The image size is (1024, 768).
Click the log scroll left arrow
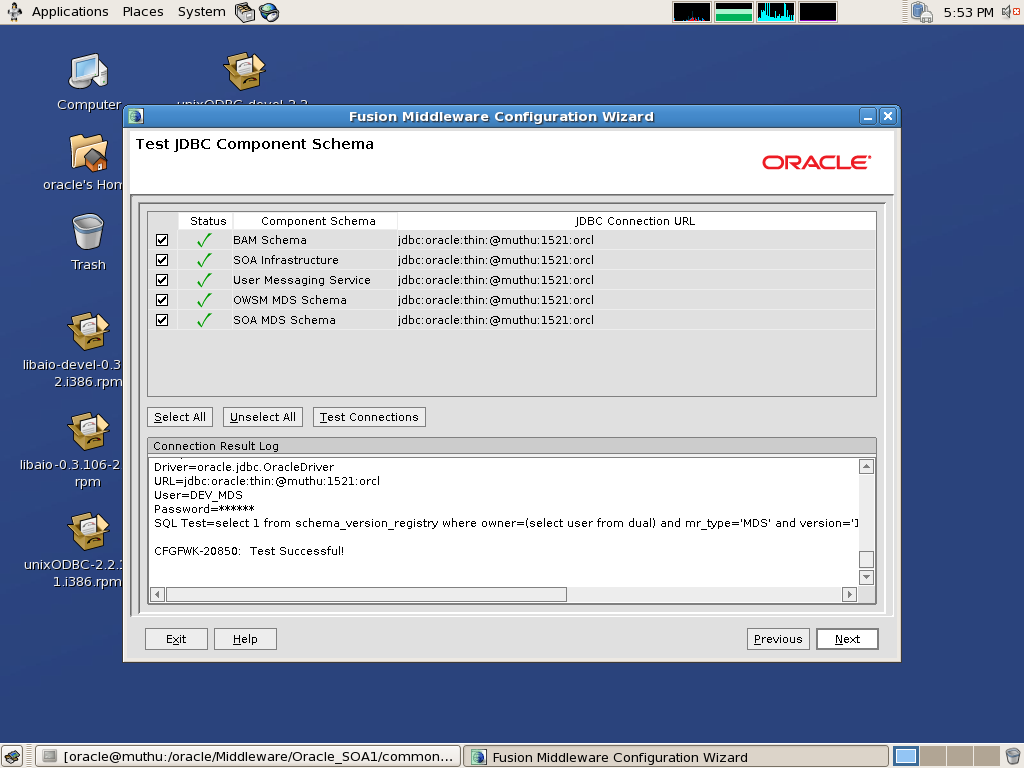click(x=157, y=594)
